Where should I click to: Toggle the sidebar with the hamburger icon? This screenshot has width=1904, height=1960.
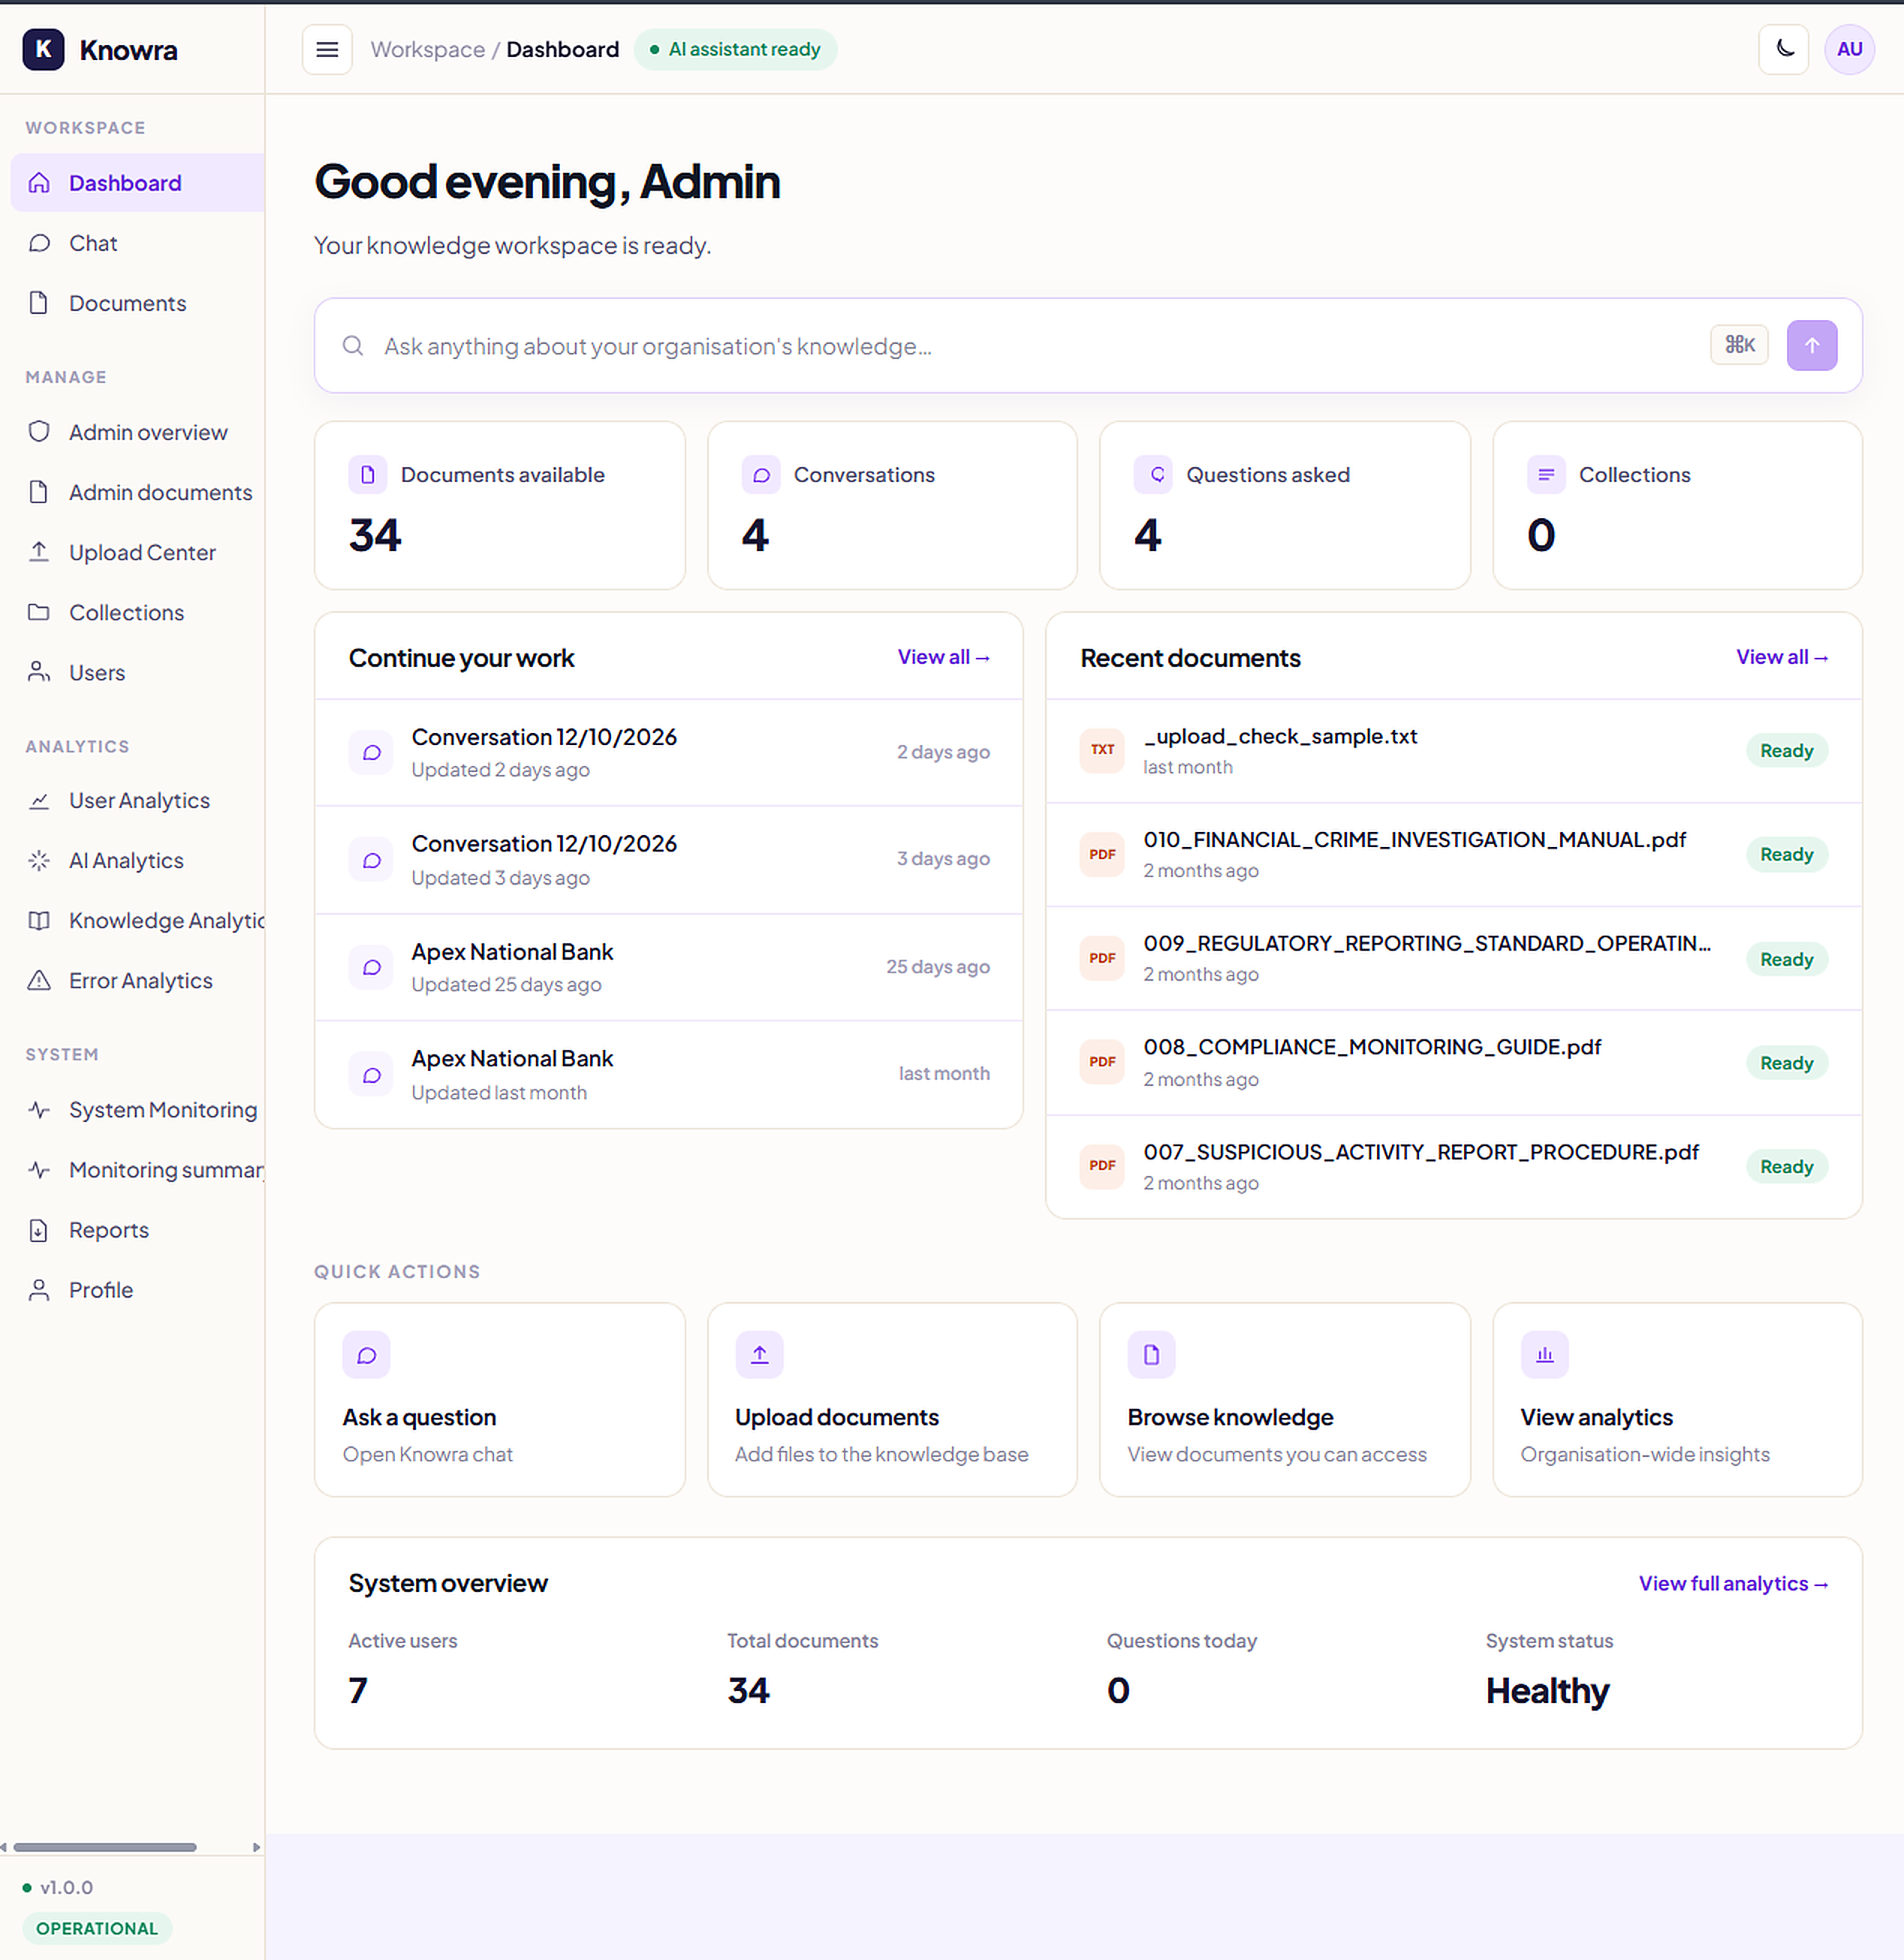(327, 49)
